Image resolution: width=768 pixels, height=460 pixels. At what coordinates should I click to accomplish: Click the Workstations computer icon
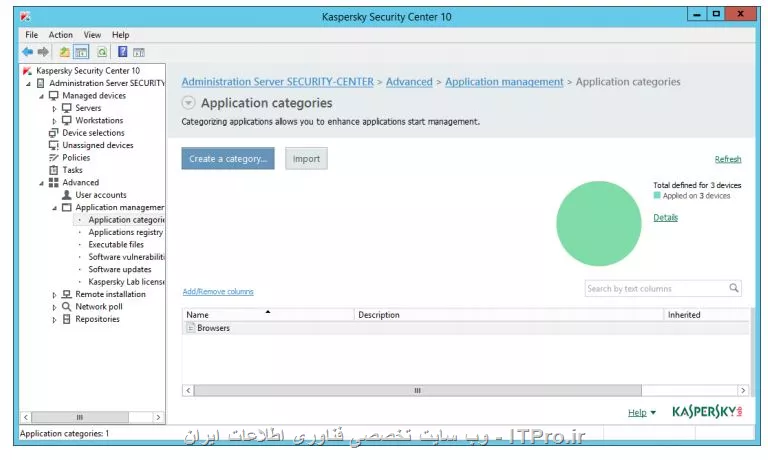pyautogui.click(x=67, y=120)
